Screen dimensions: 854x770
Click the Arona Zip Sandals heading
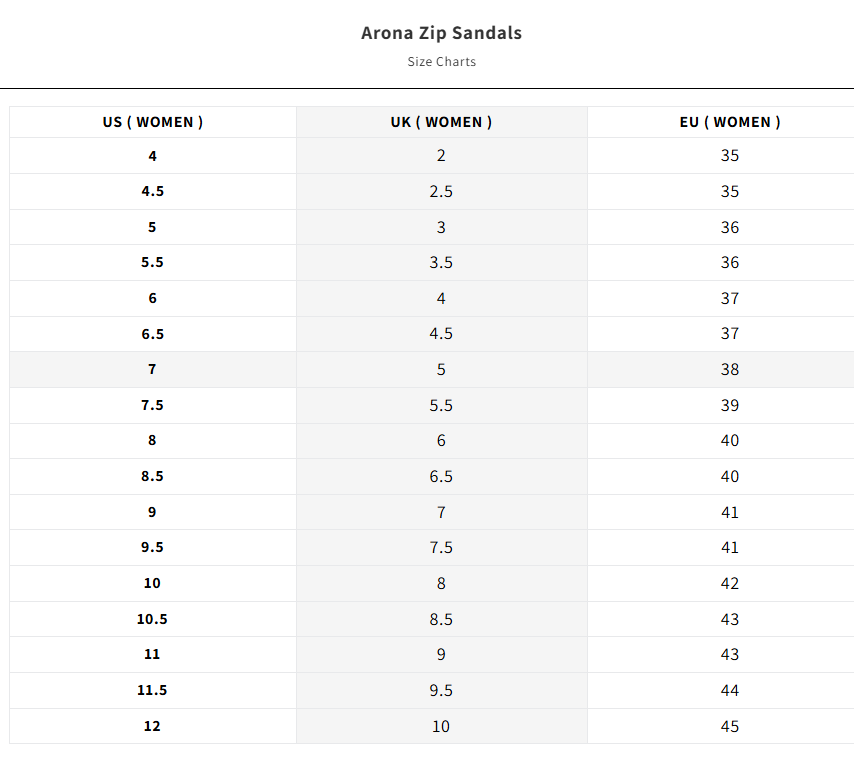pyautogui.click(x=441, y=33)
